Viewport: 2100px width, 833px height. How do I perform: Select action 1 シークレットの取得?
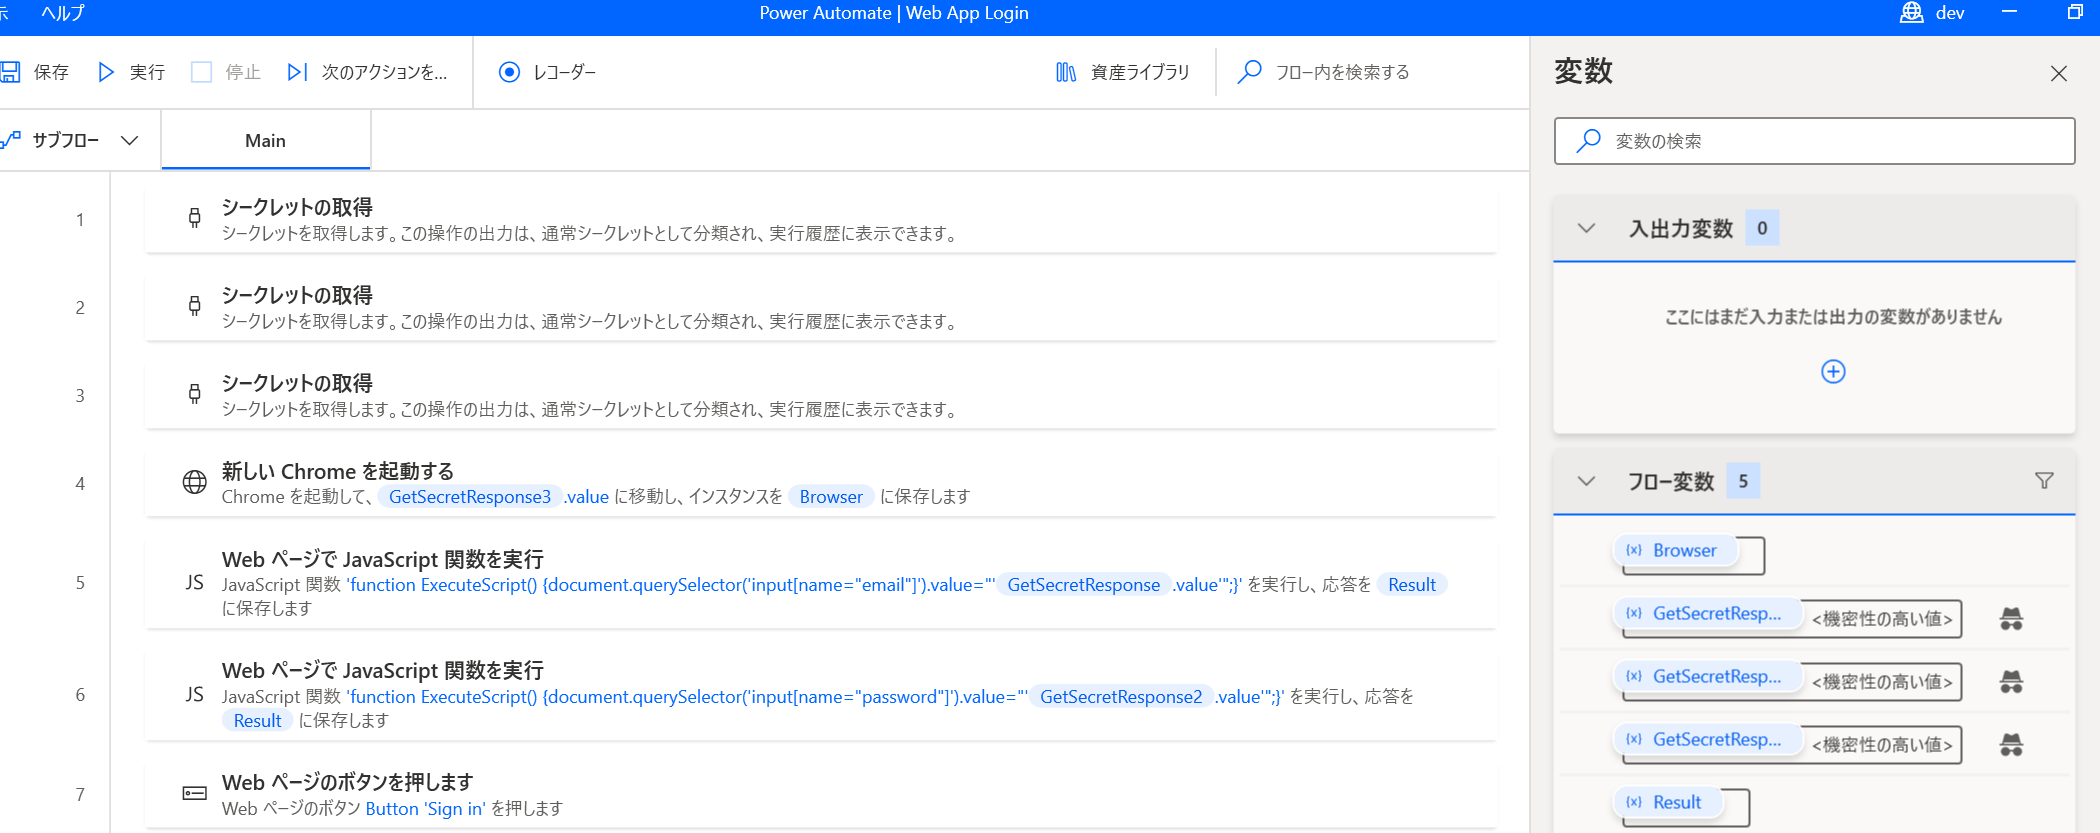[820, 219]
